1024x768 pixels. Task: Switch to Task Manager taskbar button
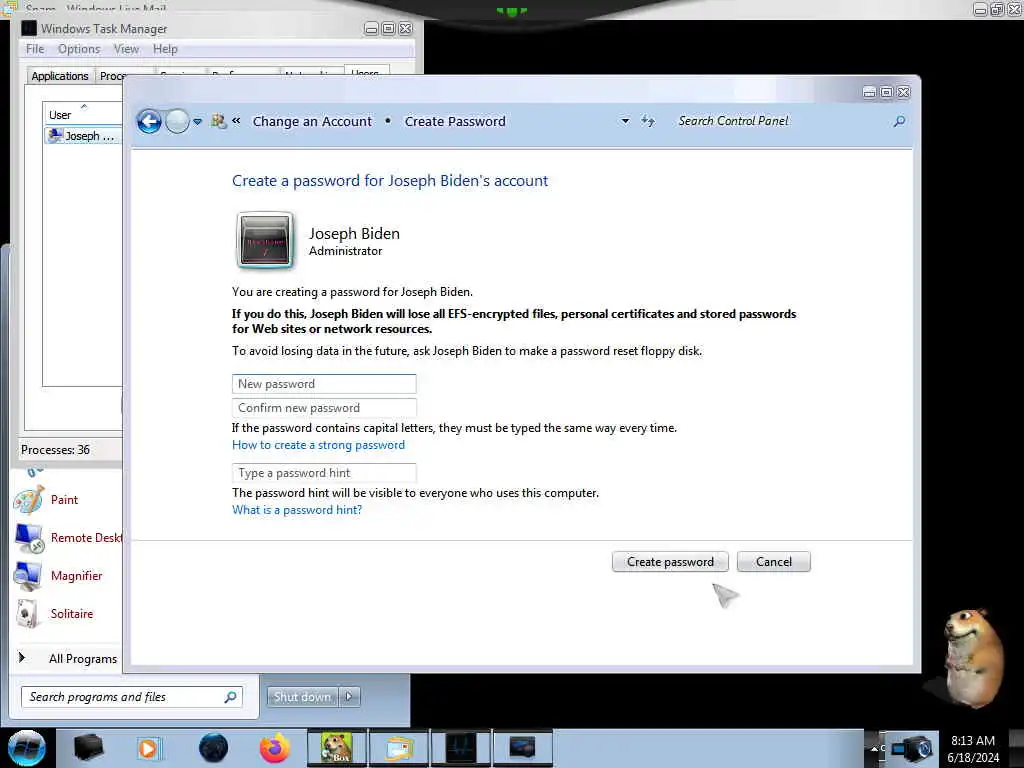pos(460,748)
